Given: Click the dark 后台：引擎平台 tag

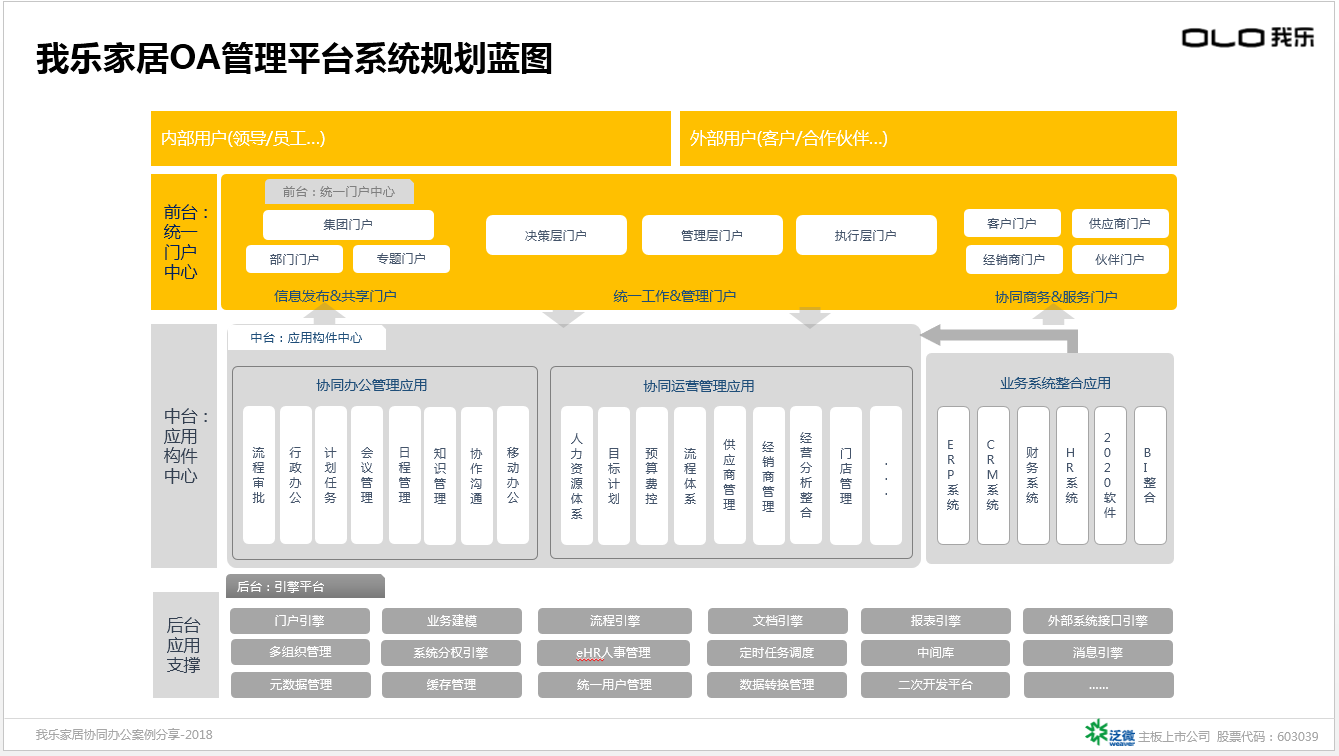Looking at the screenshot, I should pos(305,587).
